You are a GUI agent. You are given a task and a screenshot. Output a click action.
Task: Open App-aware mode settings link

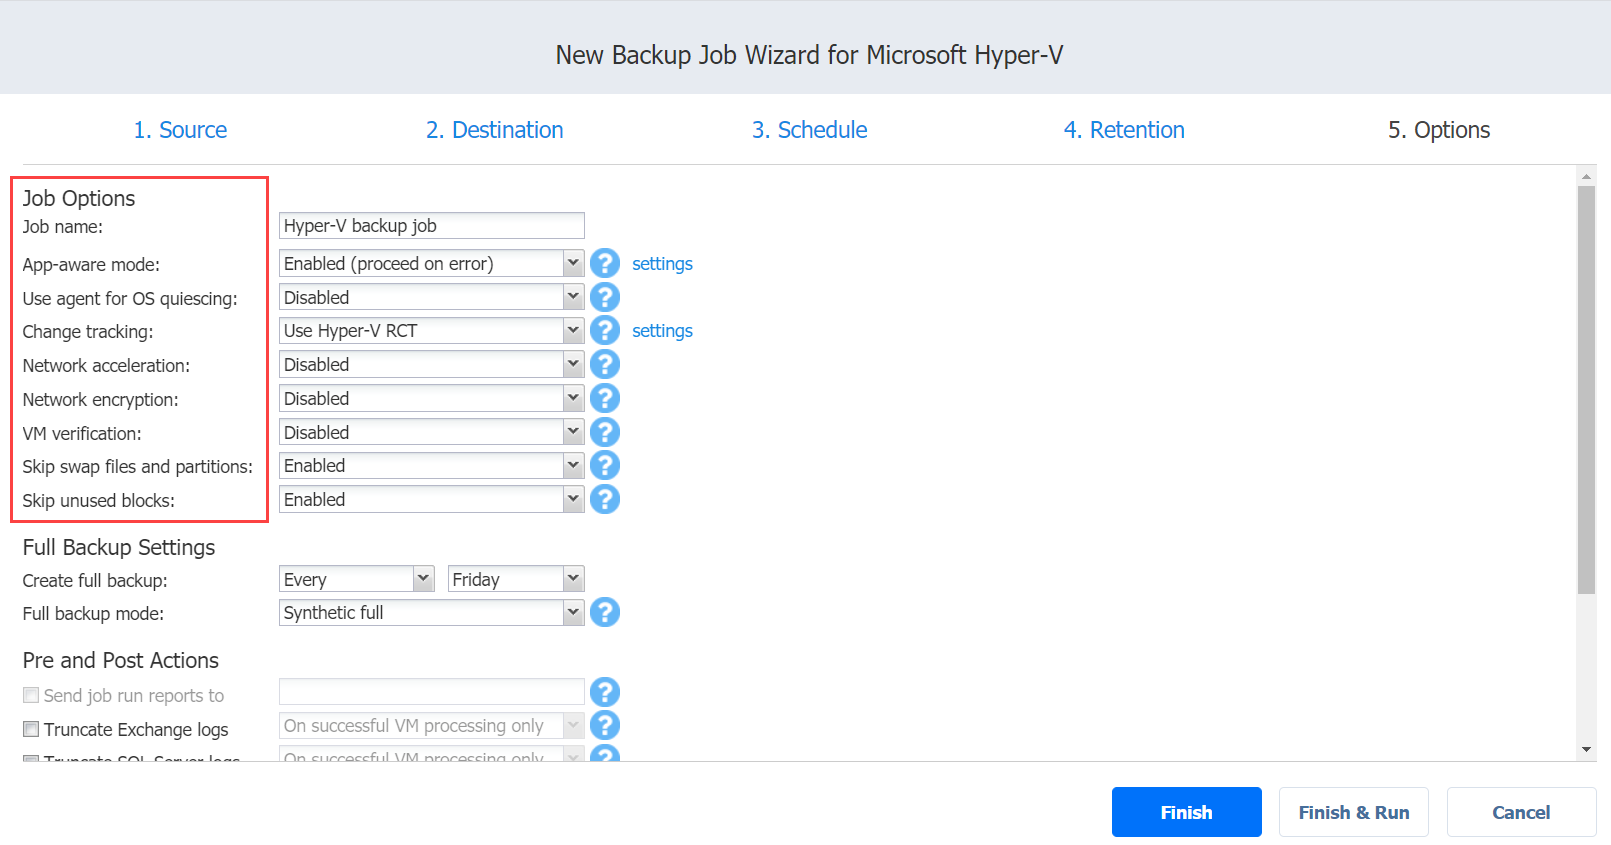662,264
